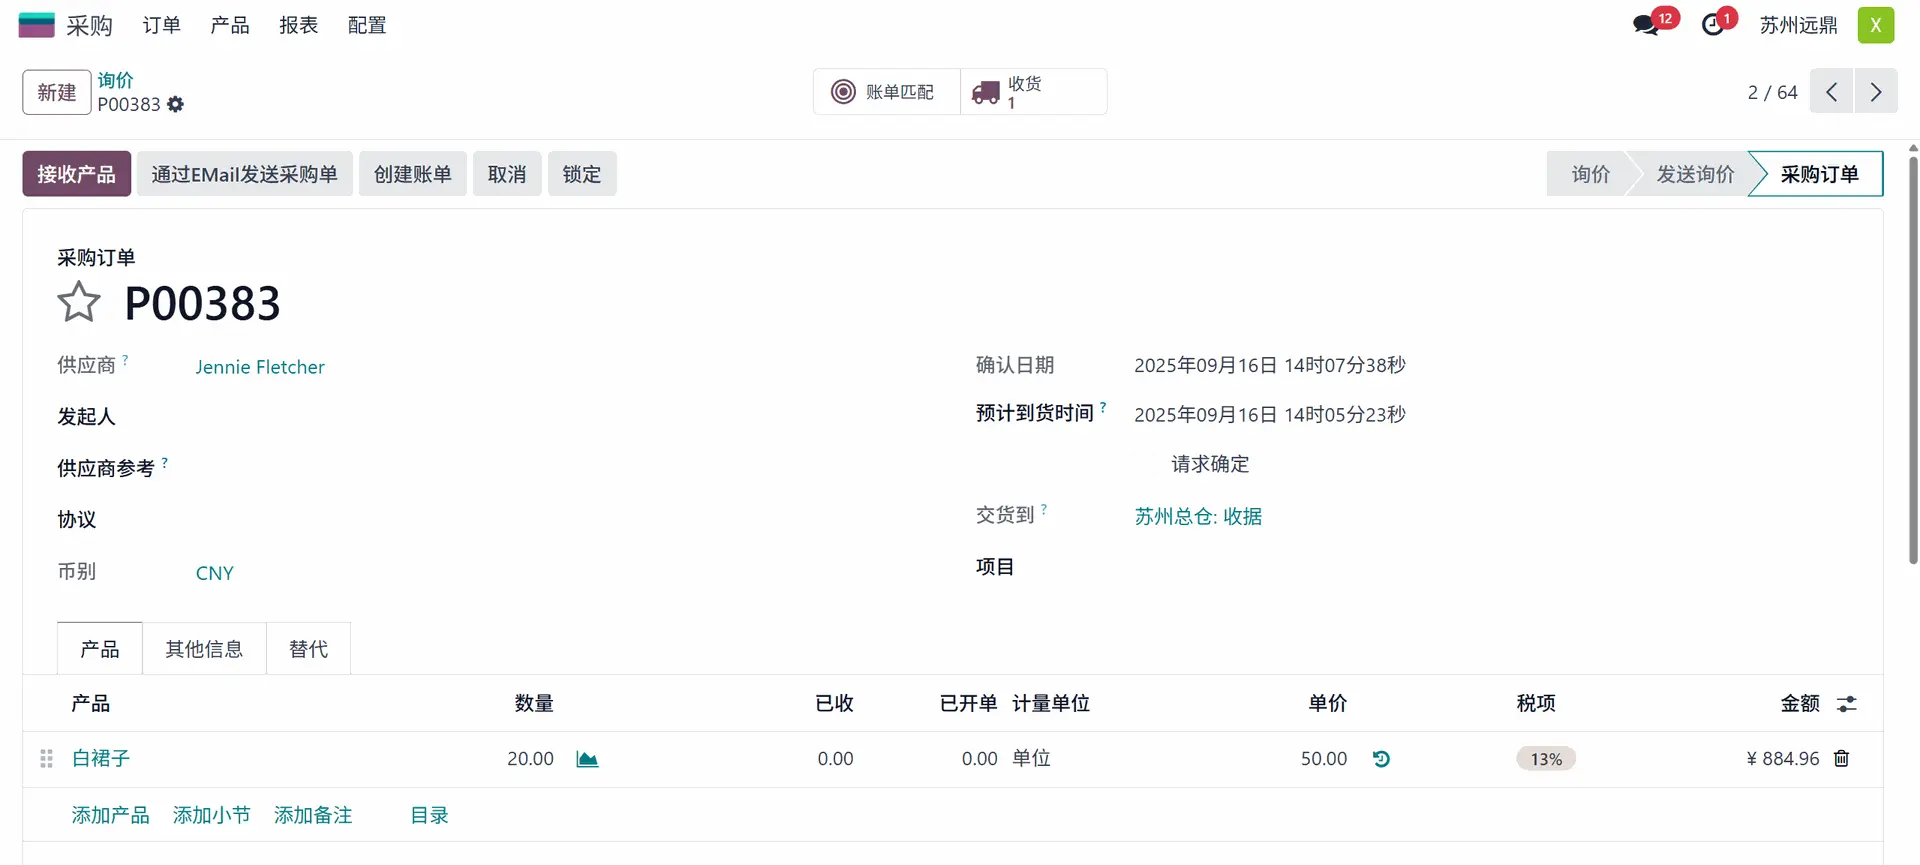Screen dimensions: 1920x865
Task: Click the unit price history reset icon
Action: [x=1381, y=760]
